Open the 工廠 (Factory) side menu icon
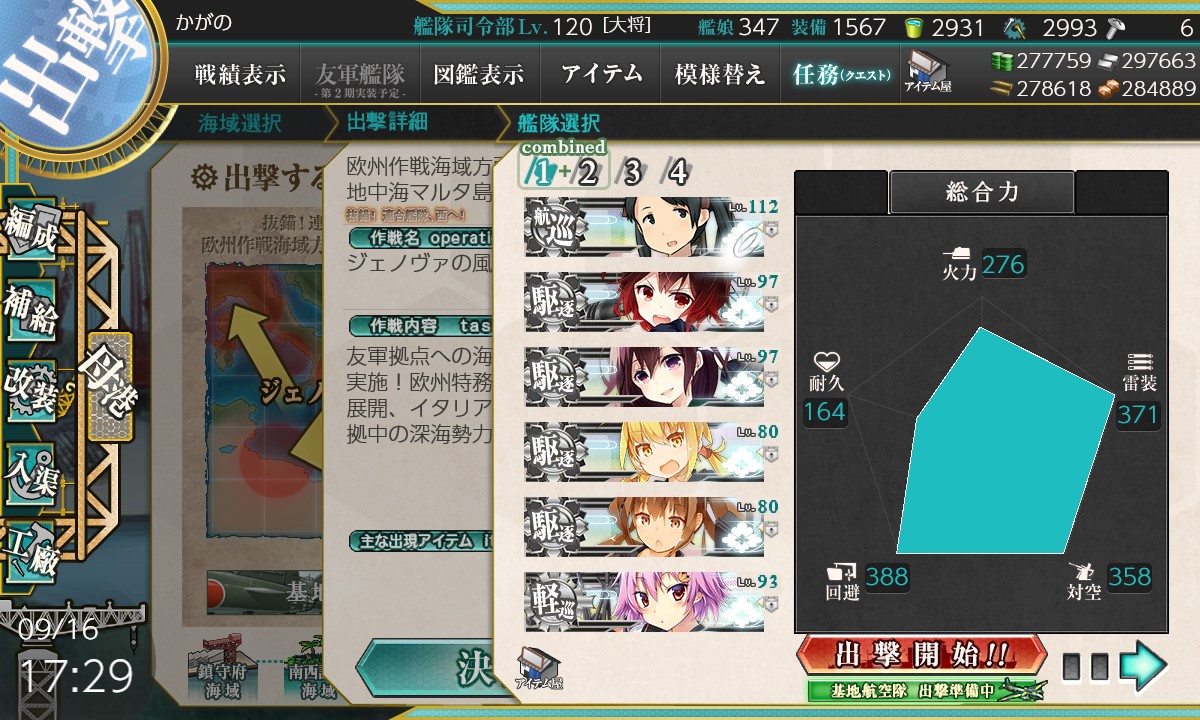The width and height of the screenshot is (1200, 720). (32, 546)
